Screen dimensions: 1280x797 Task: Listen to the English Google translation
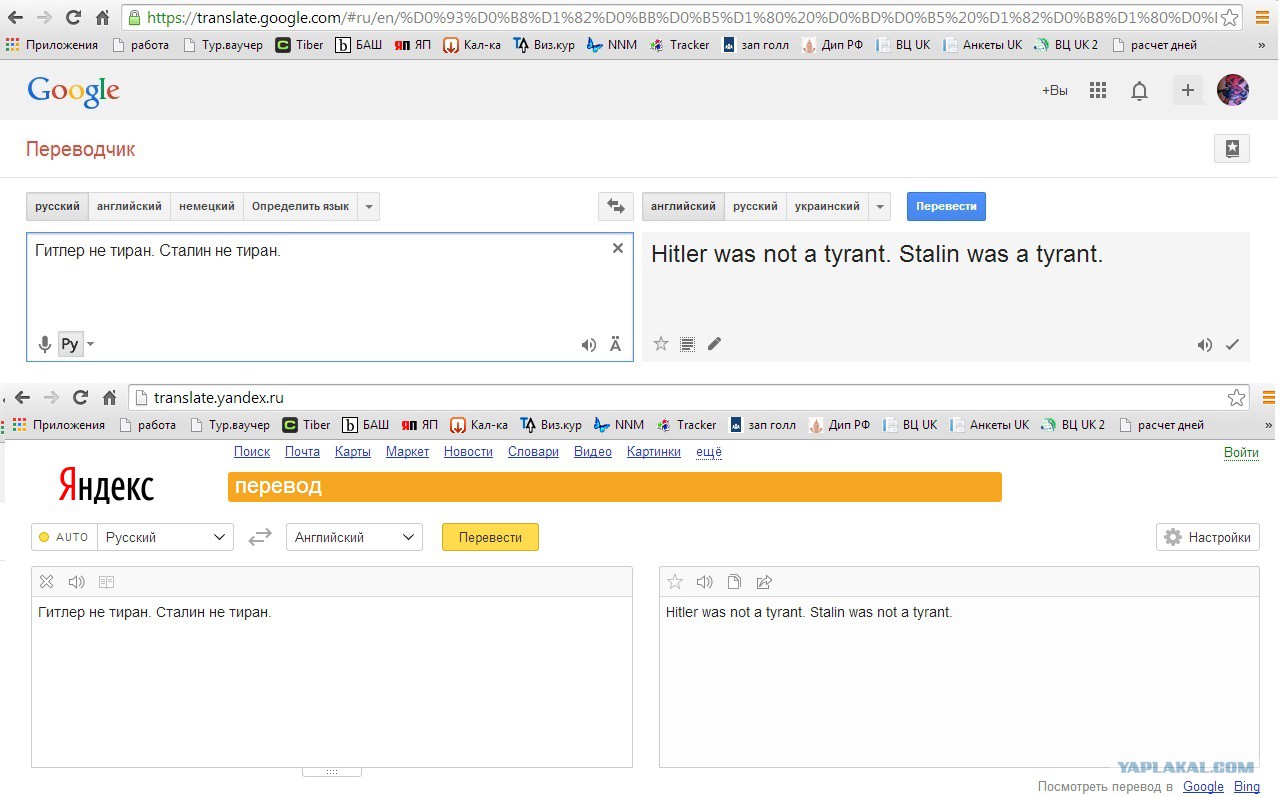[x=1205, y=345]
